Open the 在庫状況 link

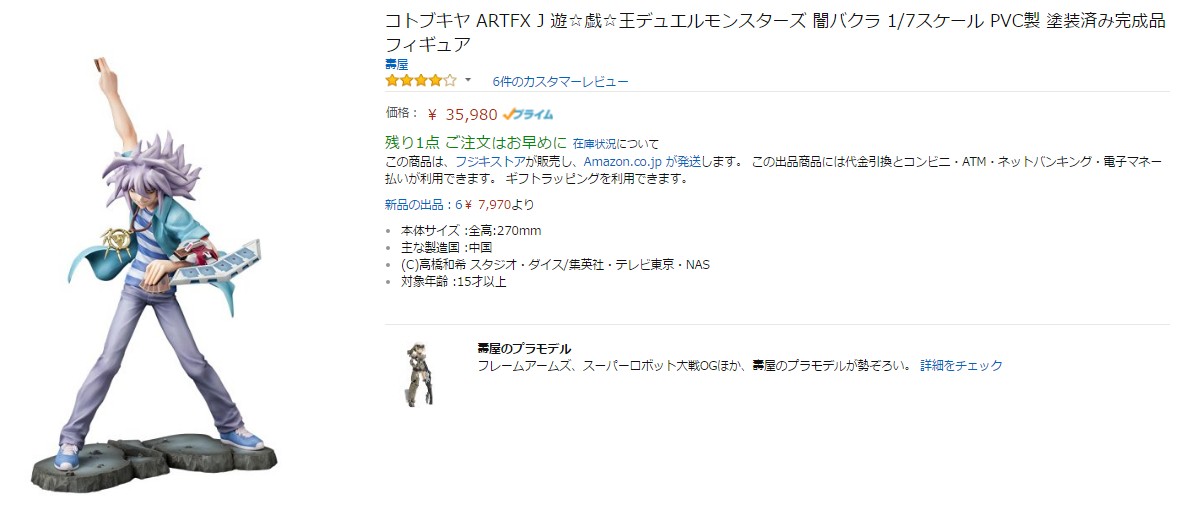[x=595, y=143]
